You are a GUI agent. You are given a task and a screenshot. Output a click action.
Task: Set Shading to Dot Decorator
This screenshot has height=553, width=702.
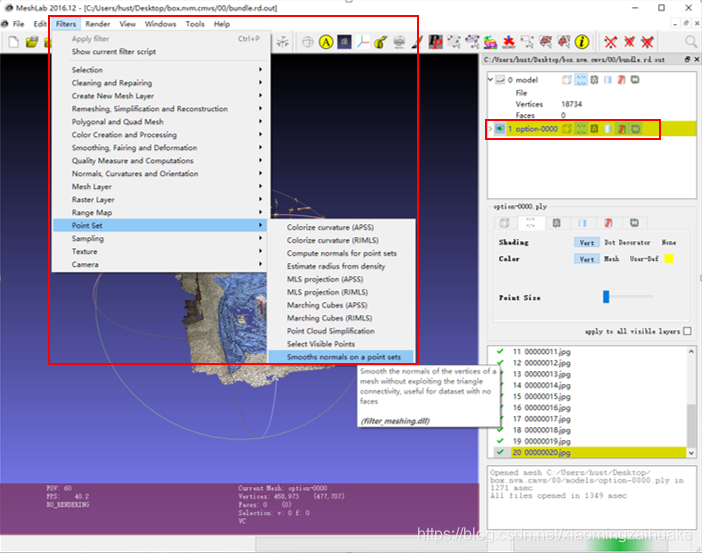627,242
